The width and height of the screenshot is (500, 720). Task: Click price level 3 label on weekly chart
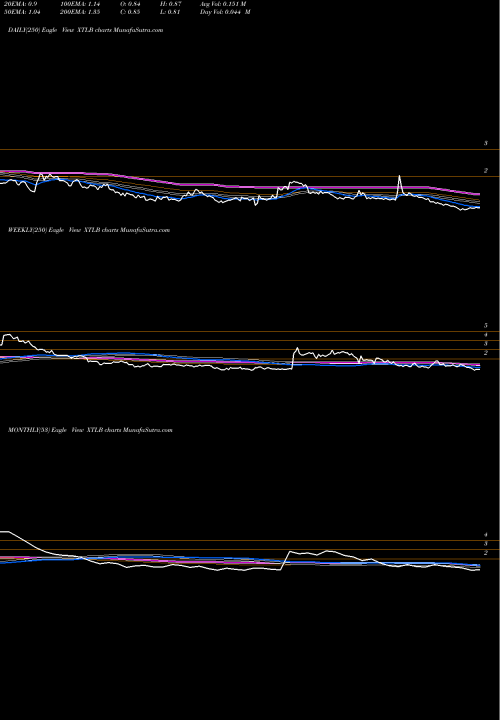[x=485, y=343]
